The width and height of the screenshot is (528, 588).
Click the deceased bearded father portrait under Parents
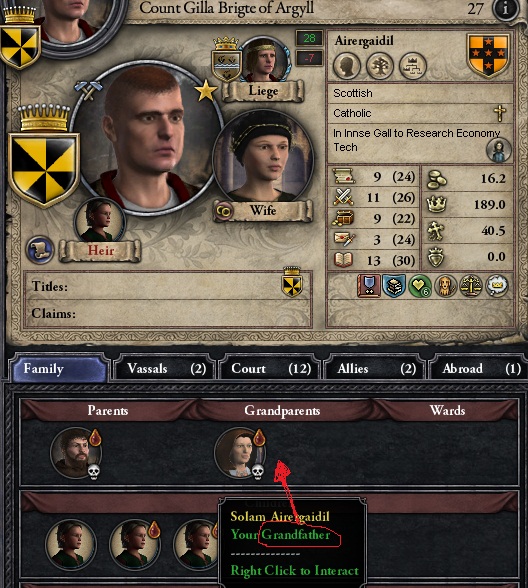[x=75, y=453]
